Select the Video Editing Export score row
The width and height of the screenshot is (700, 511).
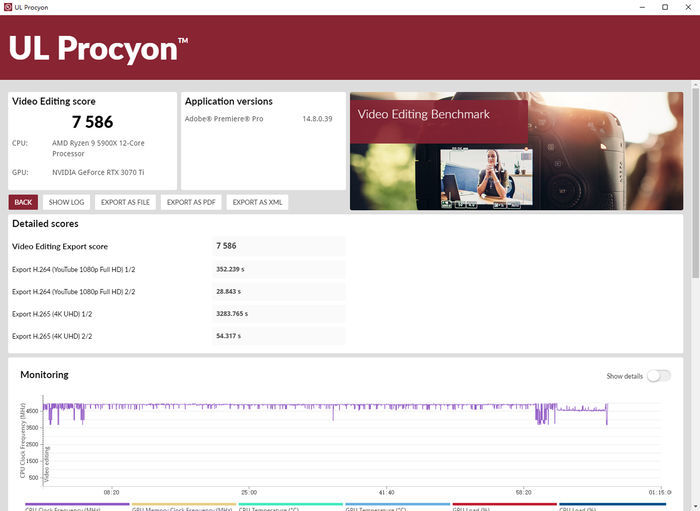click(x=177, y=246)
